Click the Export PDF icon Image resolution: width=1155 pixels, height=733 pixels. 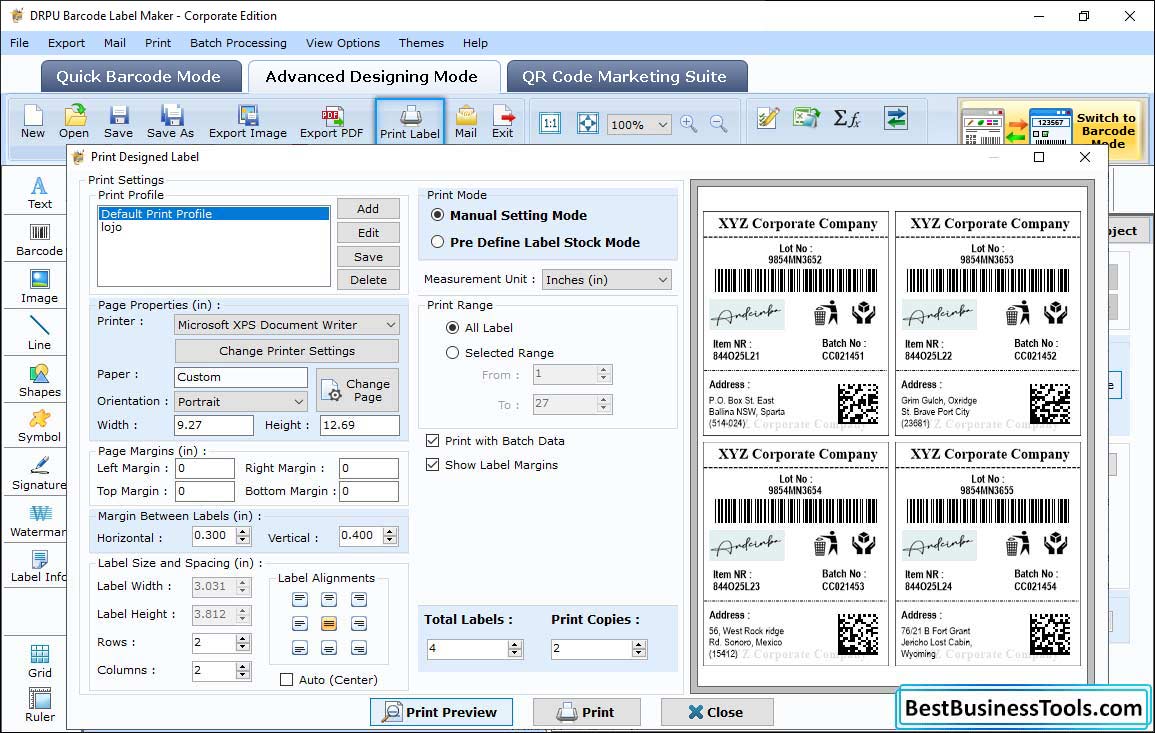pyautogui.click(x=331, y=122)
